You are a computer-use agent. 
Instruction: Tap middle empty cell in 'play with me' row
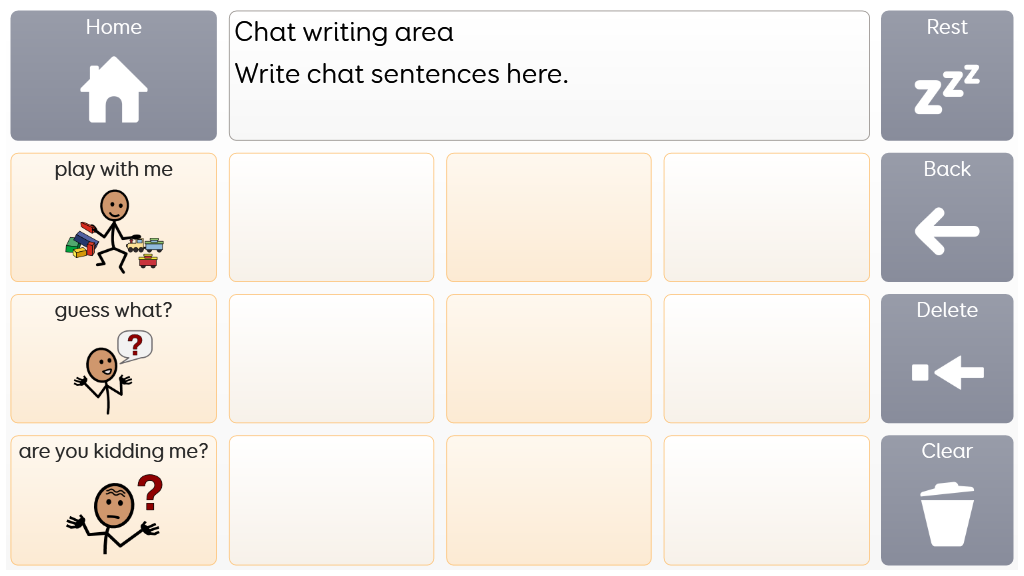point(549,217)
